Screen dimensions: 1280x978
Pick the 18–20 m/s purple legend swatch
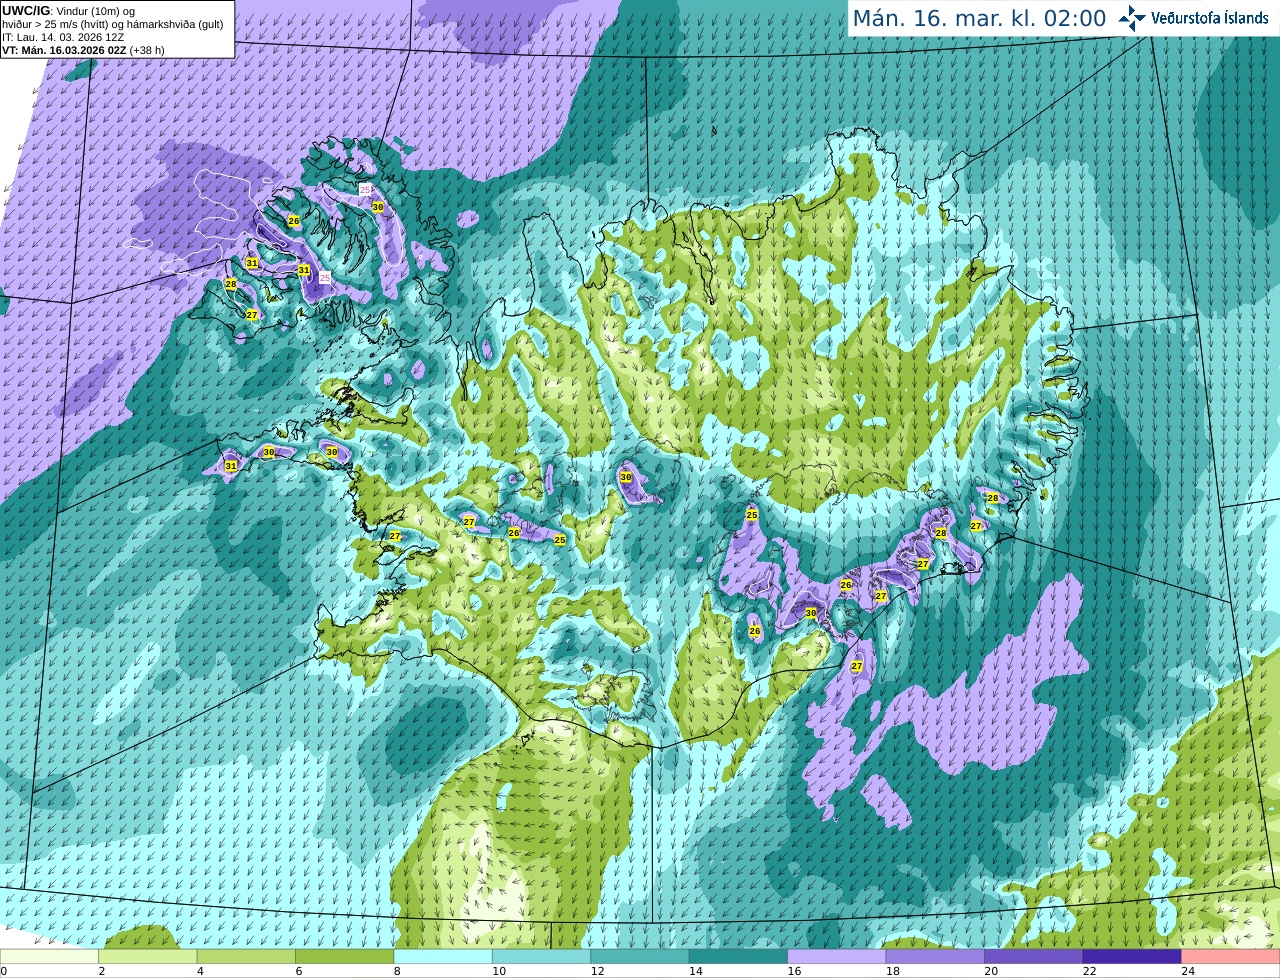point(935,956)
